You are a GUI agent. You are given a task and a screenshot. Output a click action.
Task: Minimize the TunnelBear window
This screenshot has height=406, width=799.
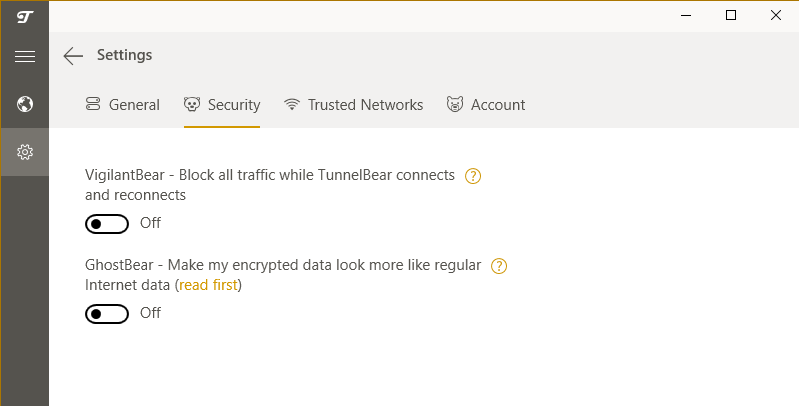687,15
